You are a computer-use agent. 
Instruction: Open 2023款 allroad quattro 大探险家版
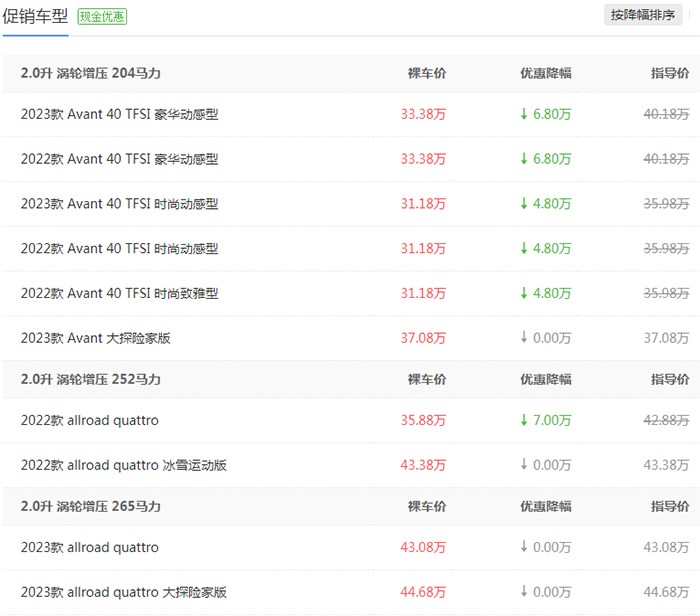tap(123, 593)
